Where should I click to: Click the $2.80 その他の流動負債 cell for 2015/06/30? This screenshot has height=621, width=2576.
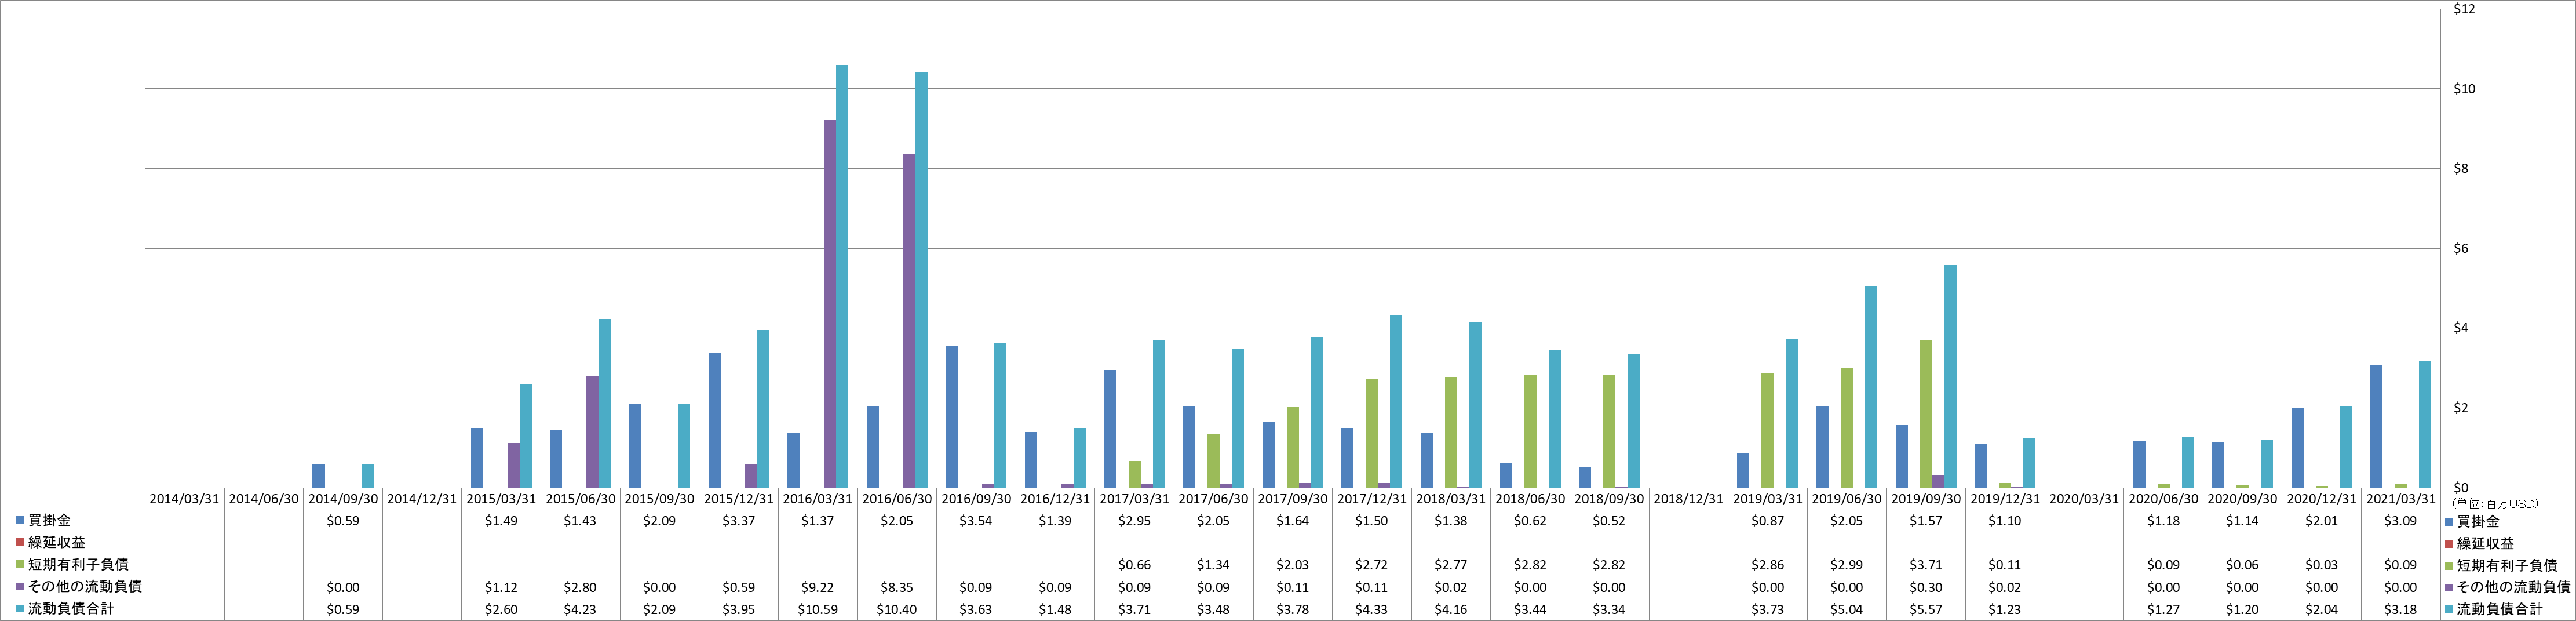pos(580,587)
